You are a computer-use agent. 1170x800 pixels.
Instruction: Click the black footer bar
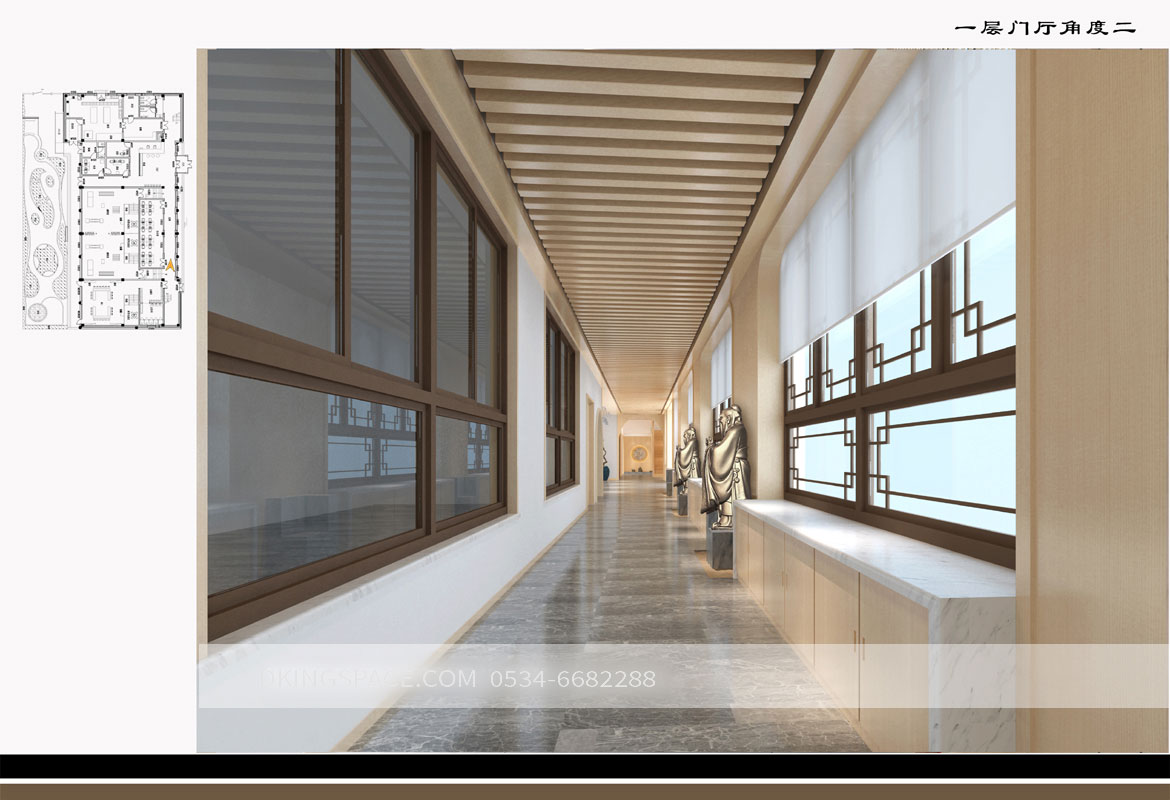(x=585, y=766)
